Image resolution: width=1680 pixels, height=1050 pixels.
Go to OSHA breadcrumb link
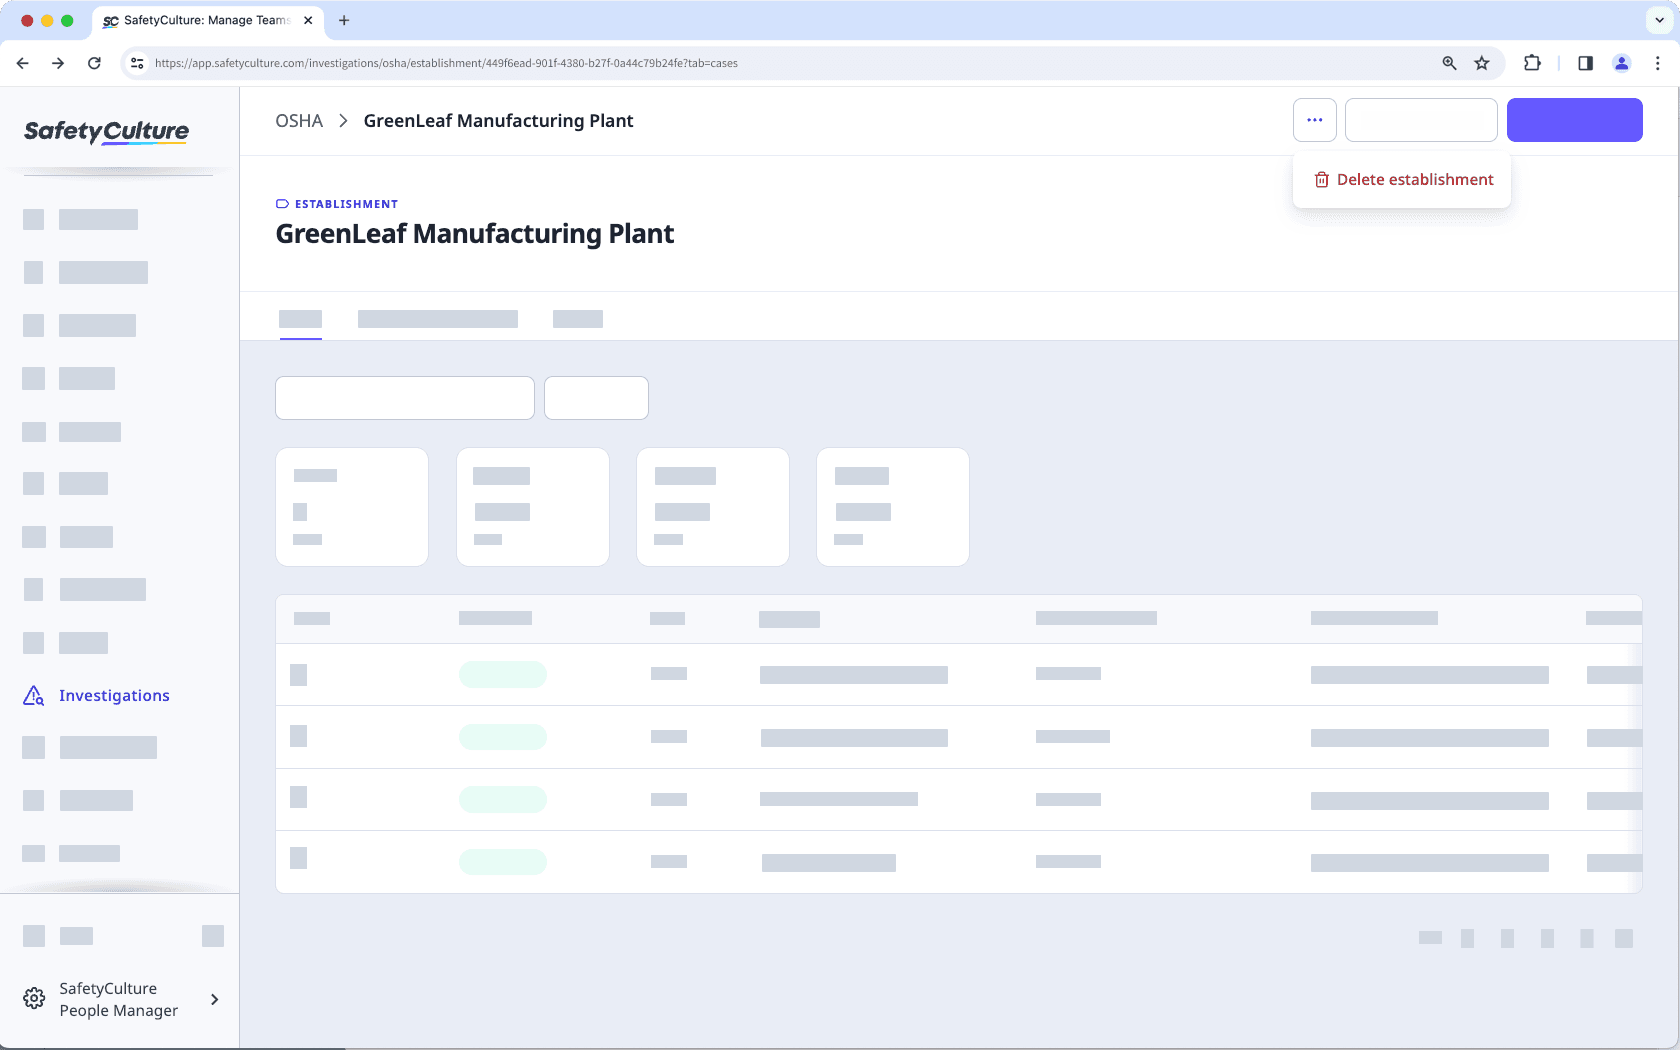tap(299, 121)
